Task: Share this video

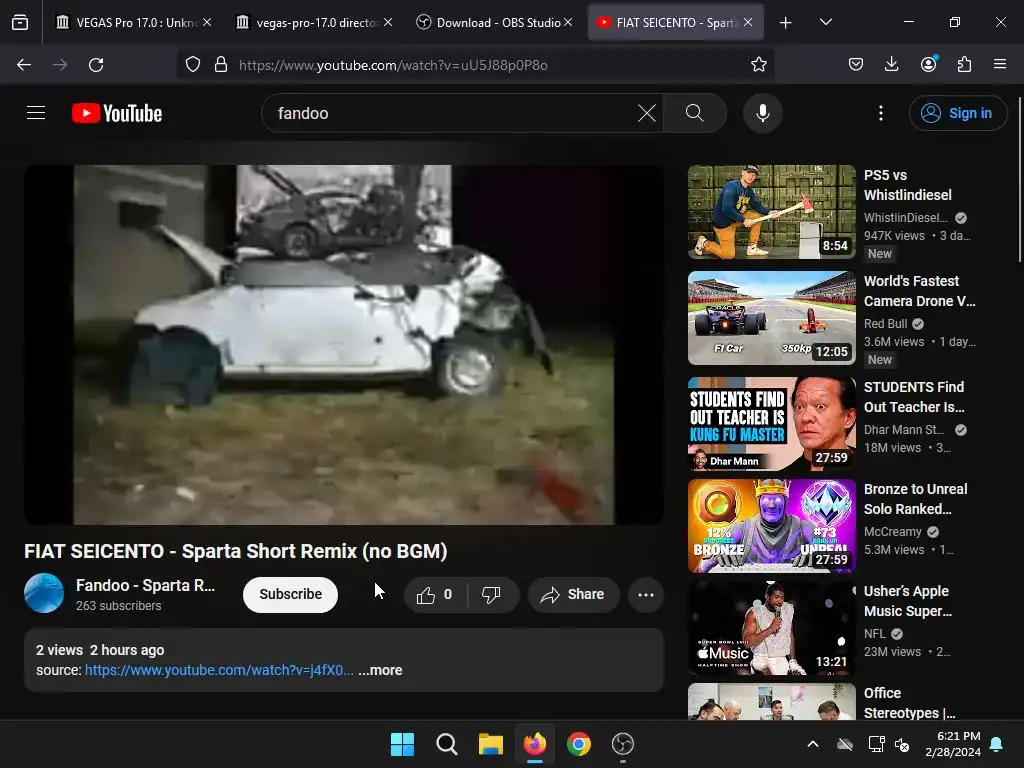Action: [573, 595]
